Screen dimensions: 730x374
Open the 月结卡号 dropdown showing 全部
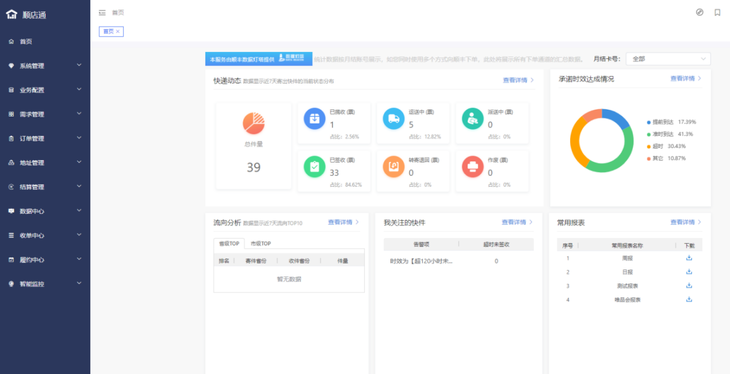pos(668,59)
